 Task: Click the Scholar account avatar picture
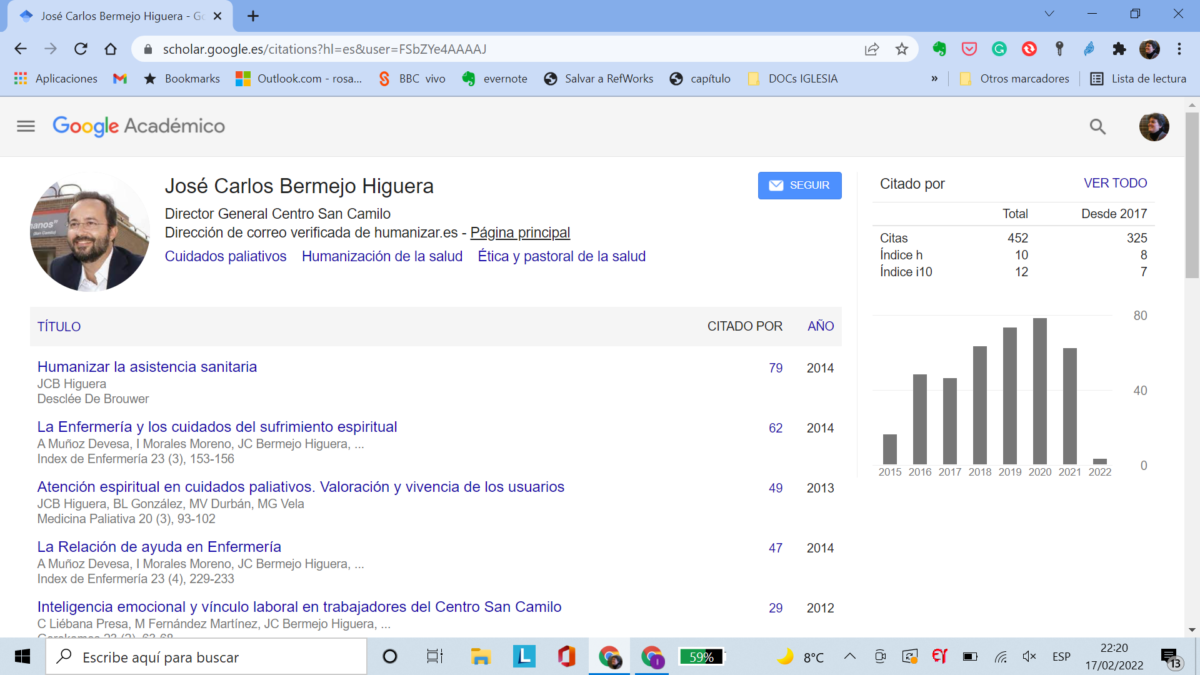point(1153,126)
